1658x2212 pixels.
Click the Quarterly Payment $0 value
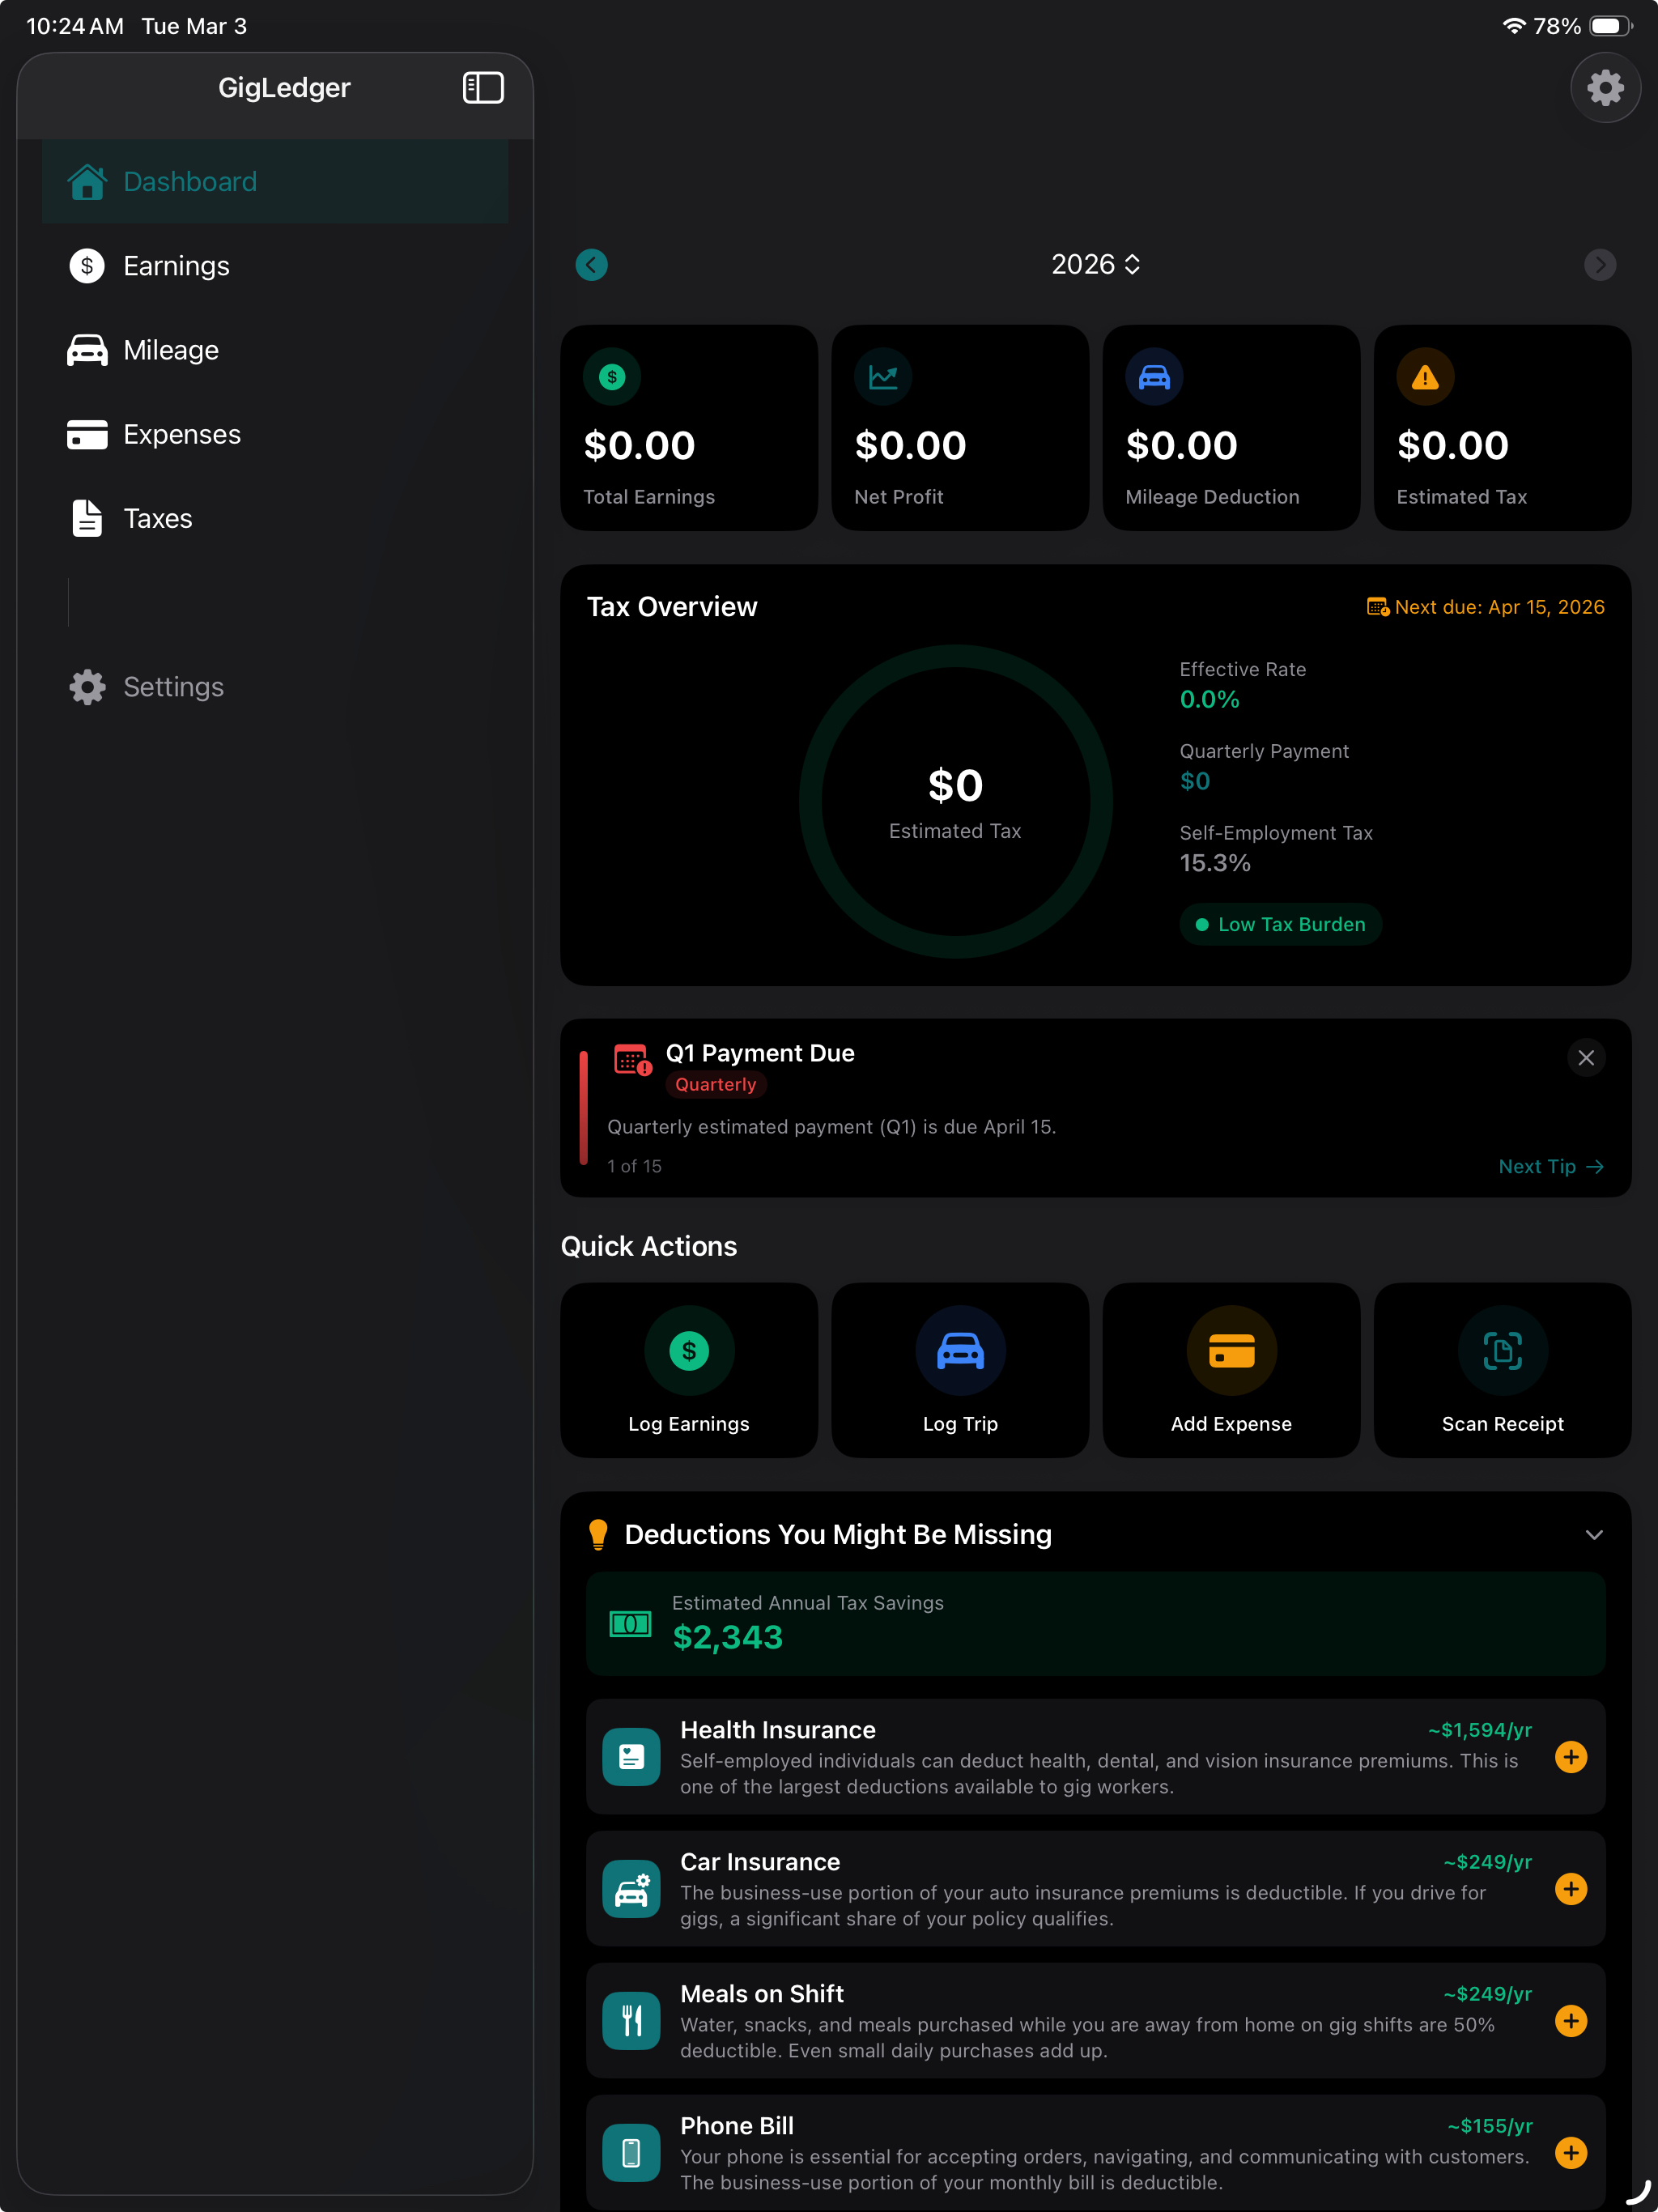1195,782
